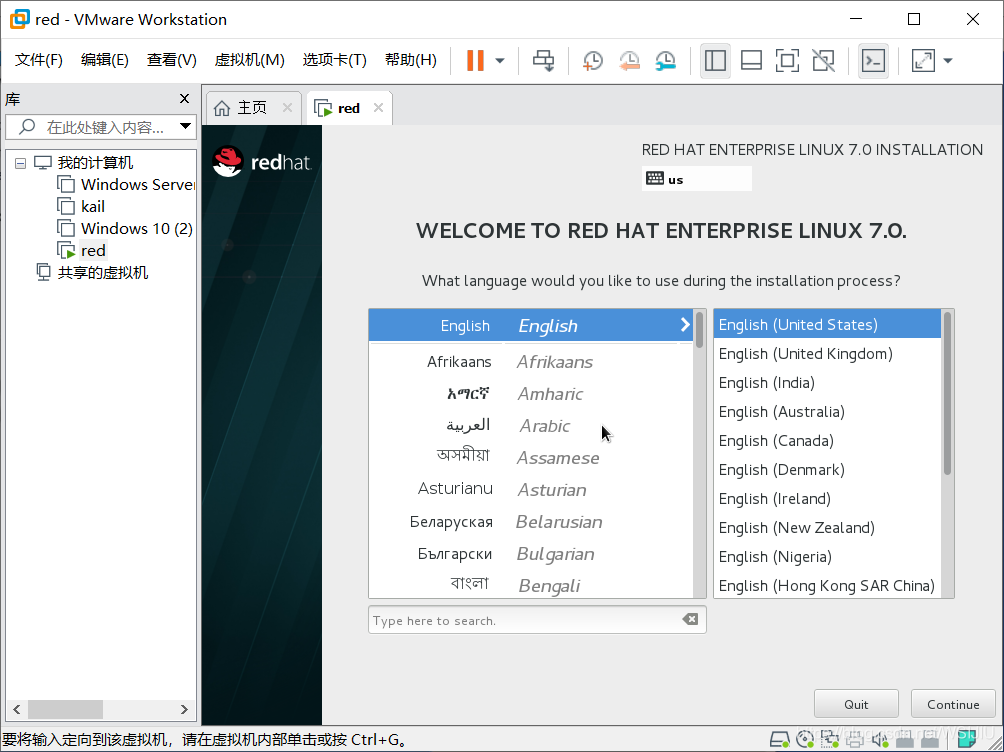Image resolution: width=1004 pixels, height=752 pixels.
Task: Select Belarusian in the language list
Action: click(531, 522)
